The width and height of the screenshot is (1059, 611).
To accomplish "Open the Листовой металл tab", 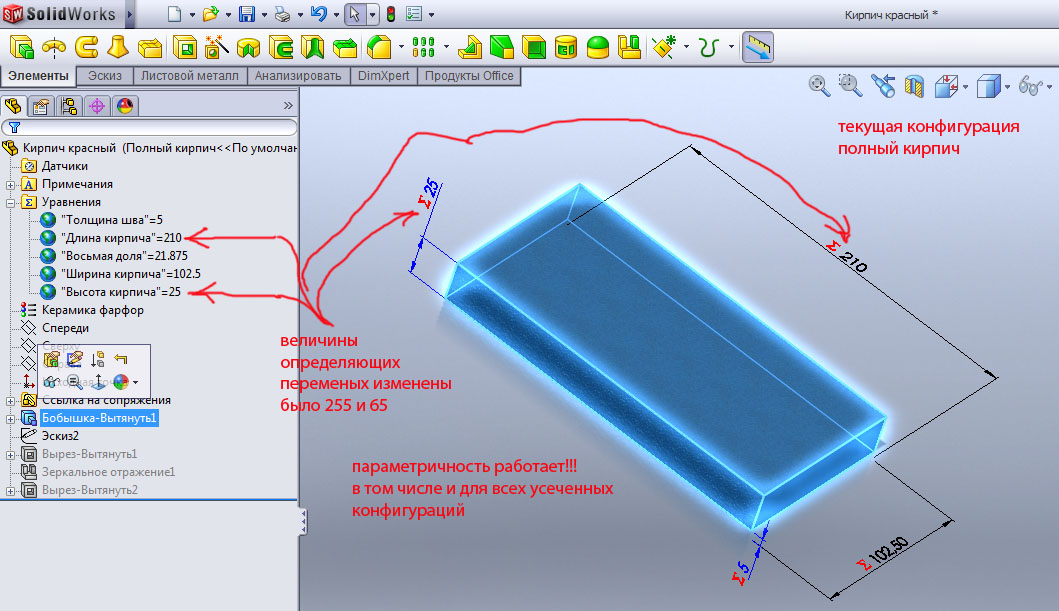I will pyautogui.click(x=190, y=76).
